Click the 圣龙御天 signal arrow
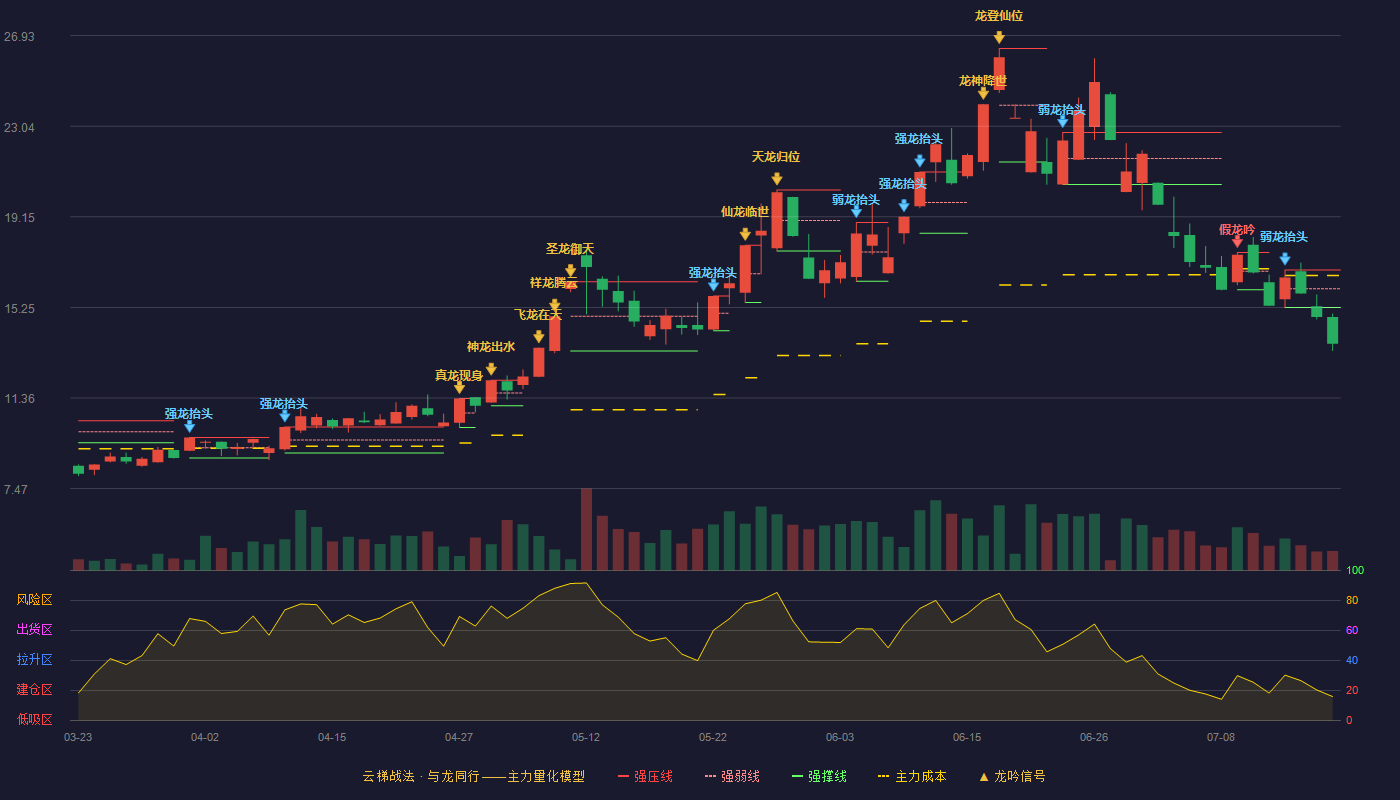Image resolution: width=1400 pixels, height=800 pixels. [570, 271]
